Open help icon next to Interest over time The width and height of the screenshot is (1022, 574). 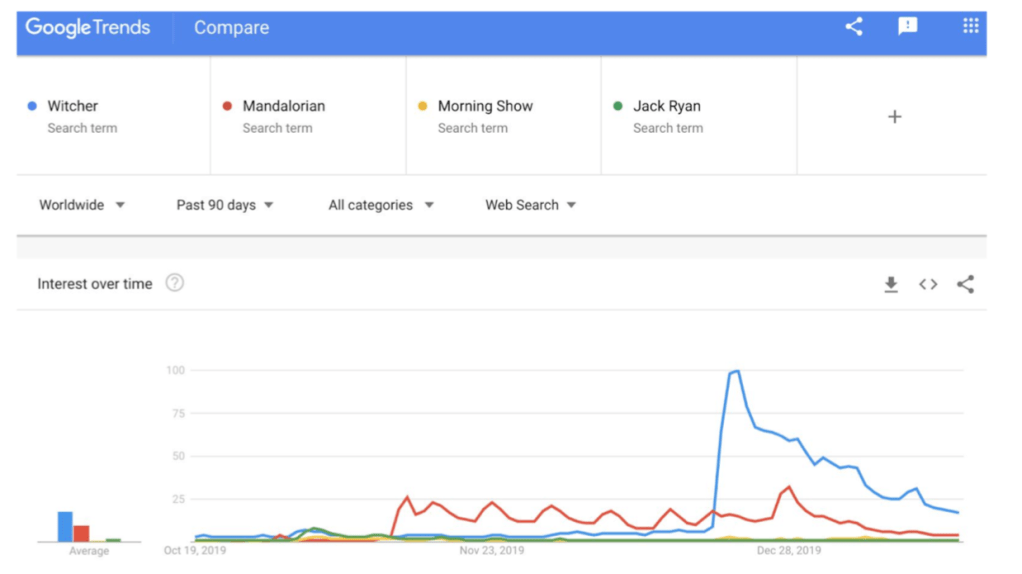(x=174, y=283)
